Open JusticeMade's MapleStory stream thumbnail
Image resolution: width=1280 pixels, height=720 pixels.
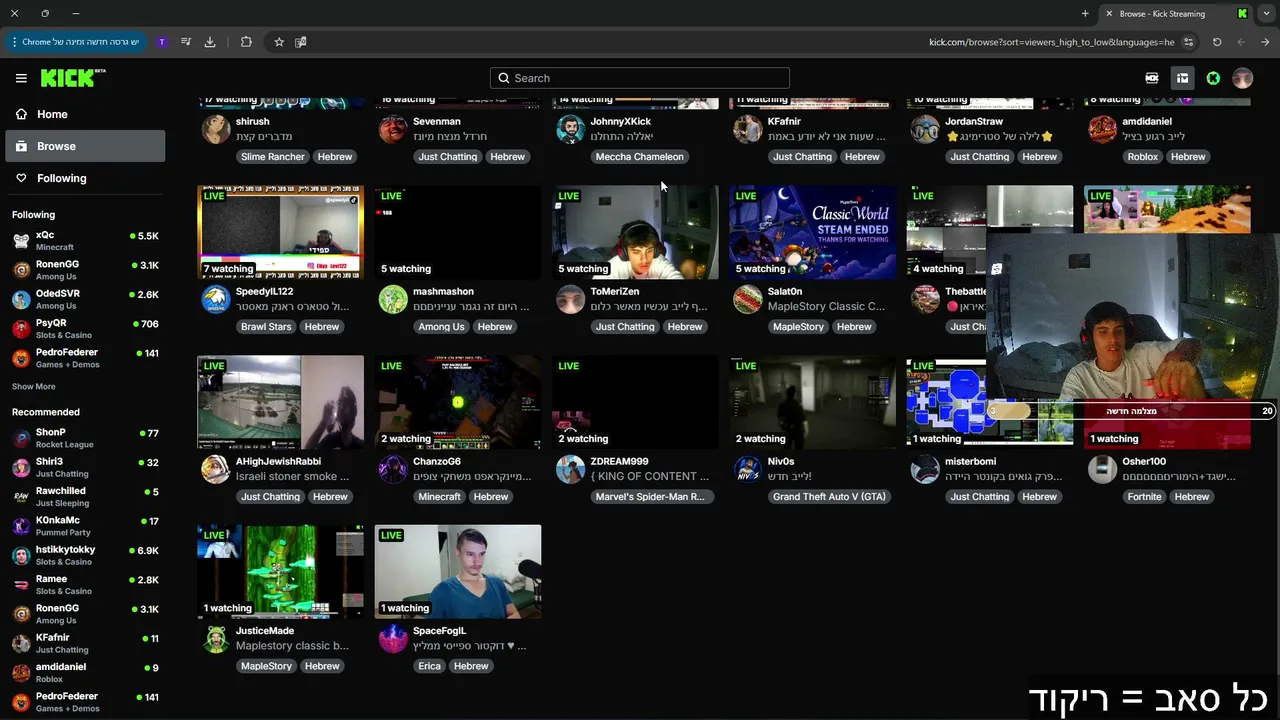point(281,572)
